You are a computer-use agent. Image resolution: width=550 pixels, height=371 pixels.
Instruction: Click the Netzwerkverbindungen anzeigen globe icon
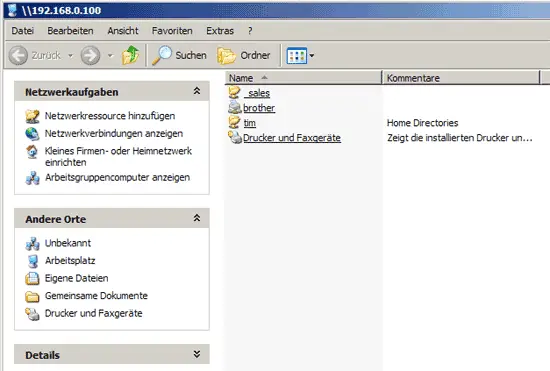pos(32,134)
